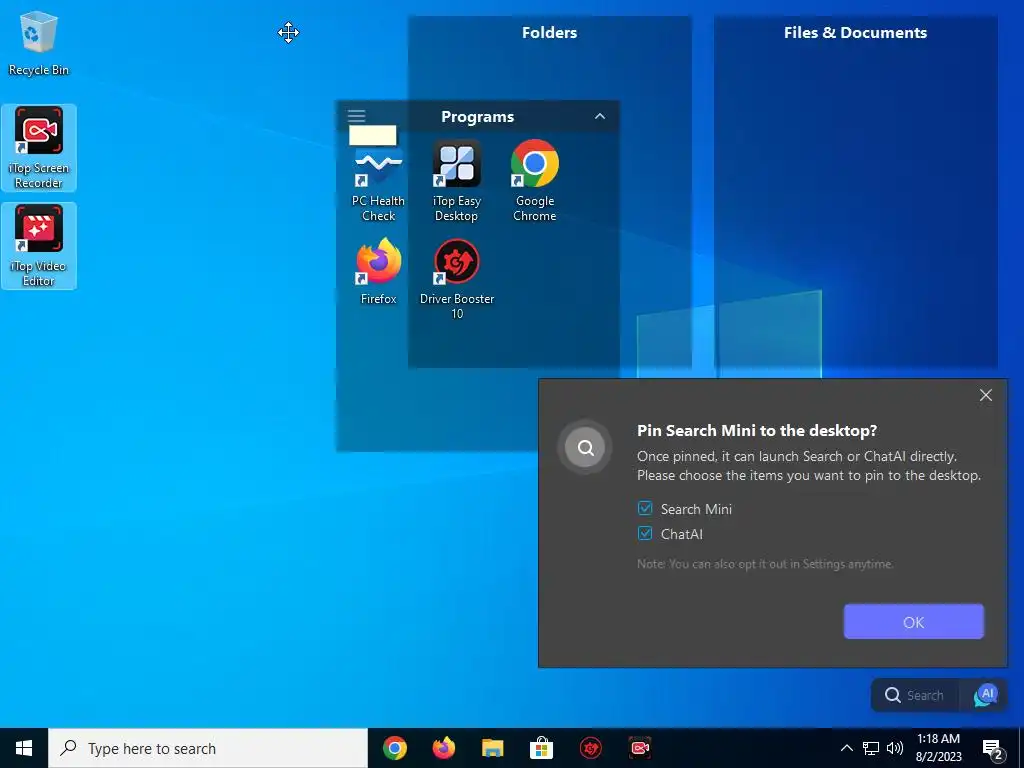Open the Action Center notifications icon
The height and width of the screenshot is (768, 1024).
(993, 748)
